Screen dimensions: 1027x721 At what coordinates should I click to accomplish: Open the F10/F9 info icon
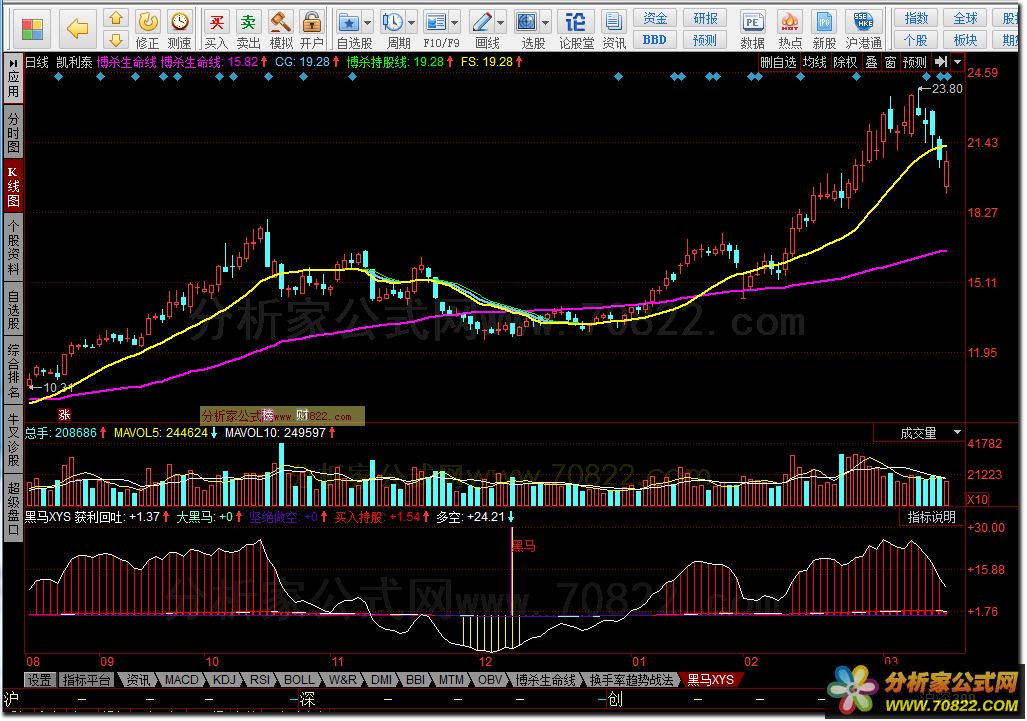pos(436,24)
